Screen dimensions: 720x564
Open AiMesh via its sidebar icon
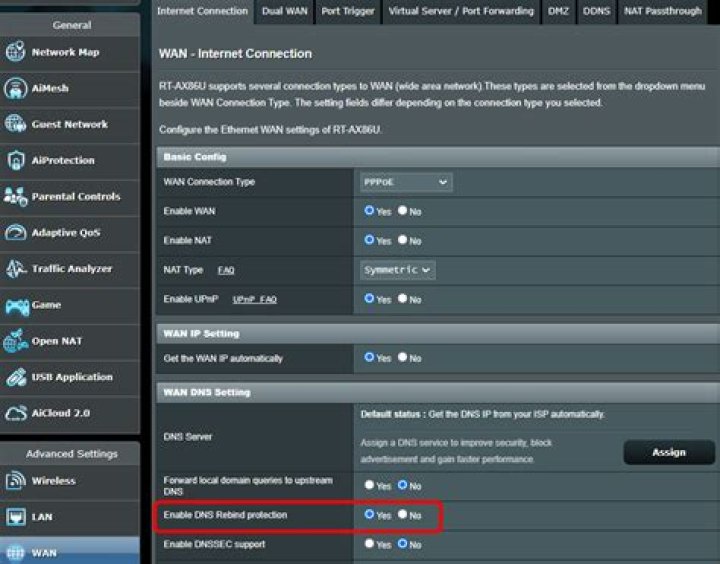click(x=16, y=89)
